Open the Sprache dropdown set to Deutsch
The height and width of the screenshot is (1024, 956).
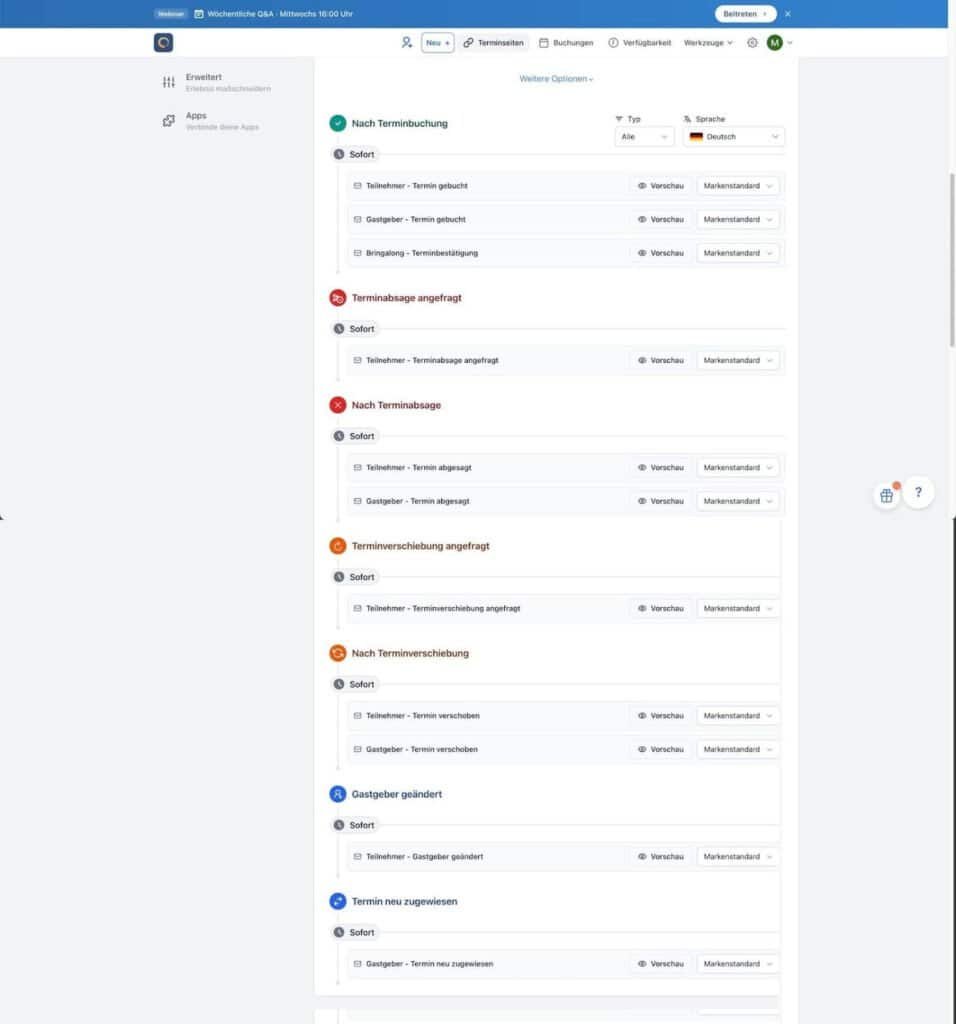coord(733,136)
